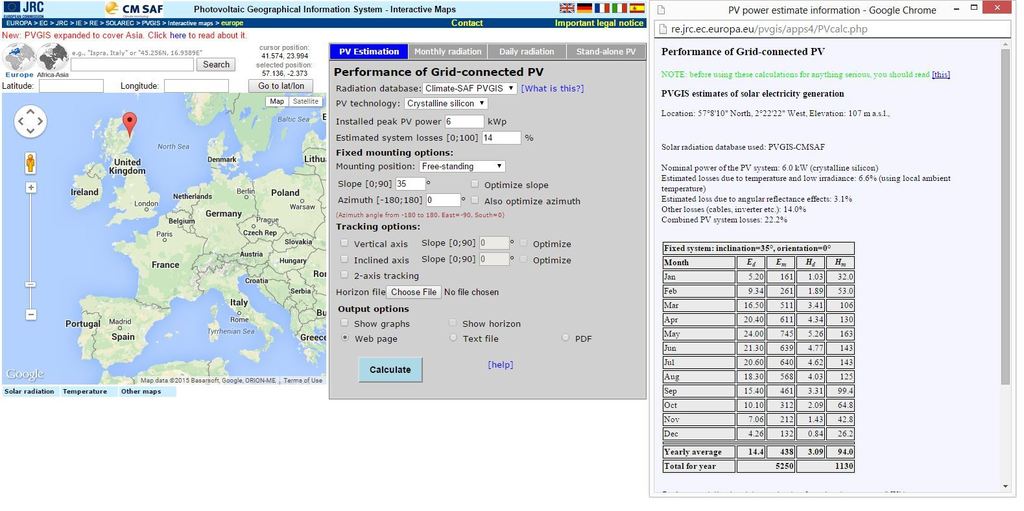Open the Radiation database dropdown
This screenshot has width=1024, height=511.
point(470,88)
